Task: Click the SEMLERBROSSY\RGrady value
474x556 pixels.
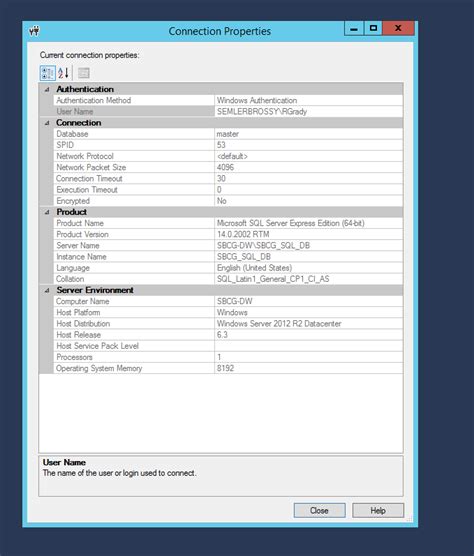Action: (262, 111)
